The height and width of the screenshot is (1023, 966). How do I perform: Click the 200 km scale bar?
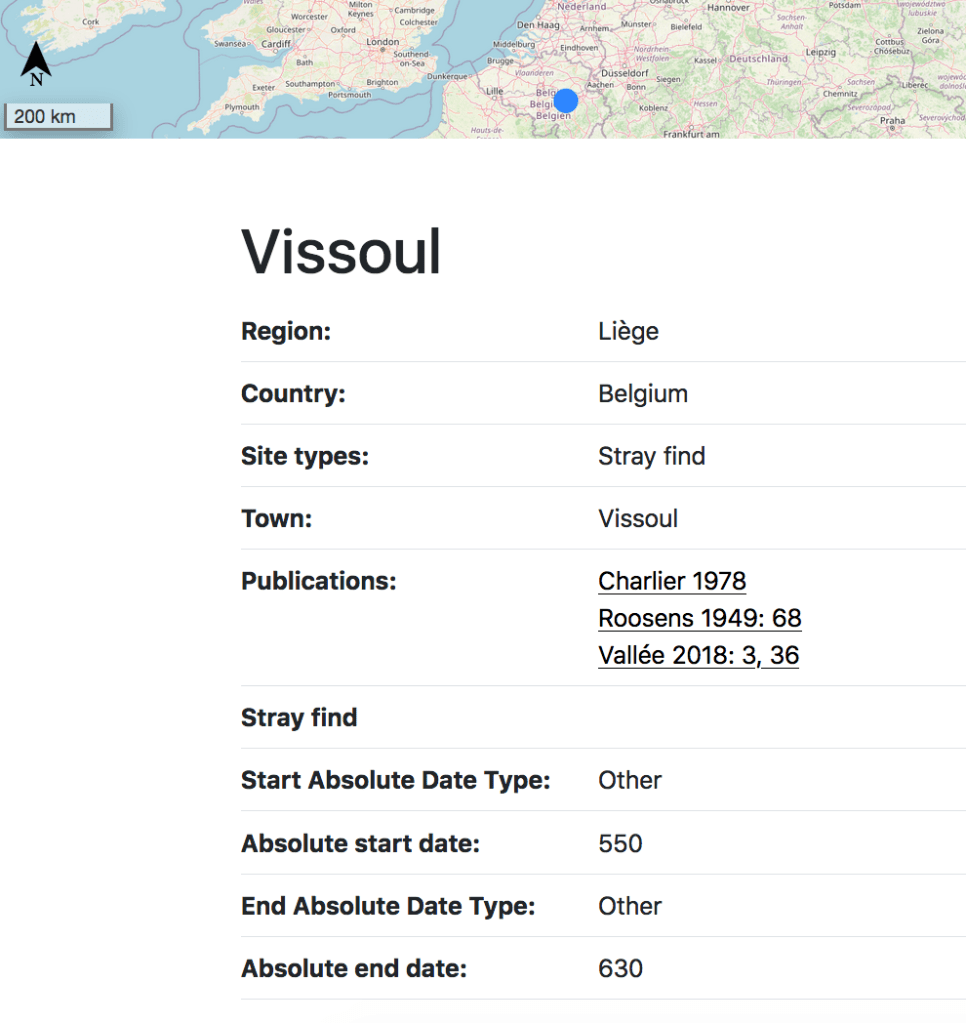tap(57, 117)
